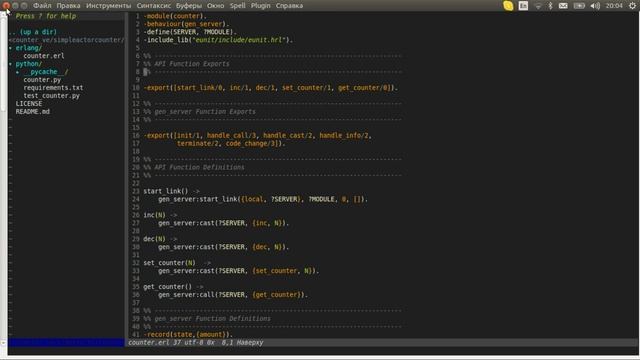Open the Синтаксис menu
Image resolution: width=640 pixels, height=360 pixels.
coord(154,6)
